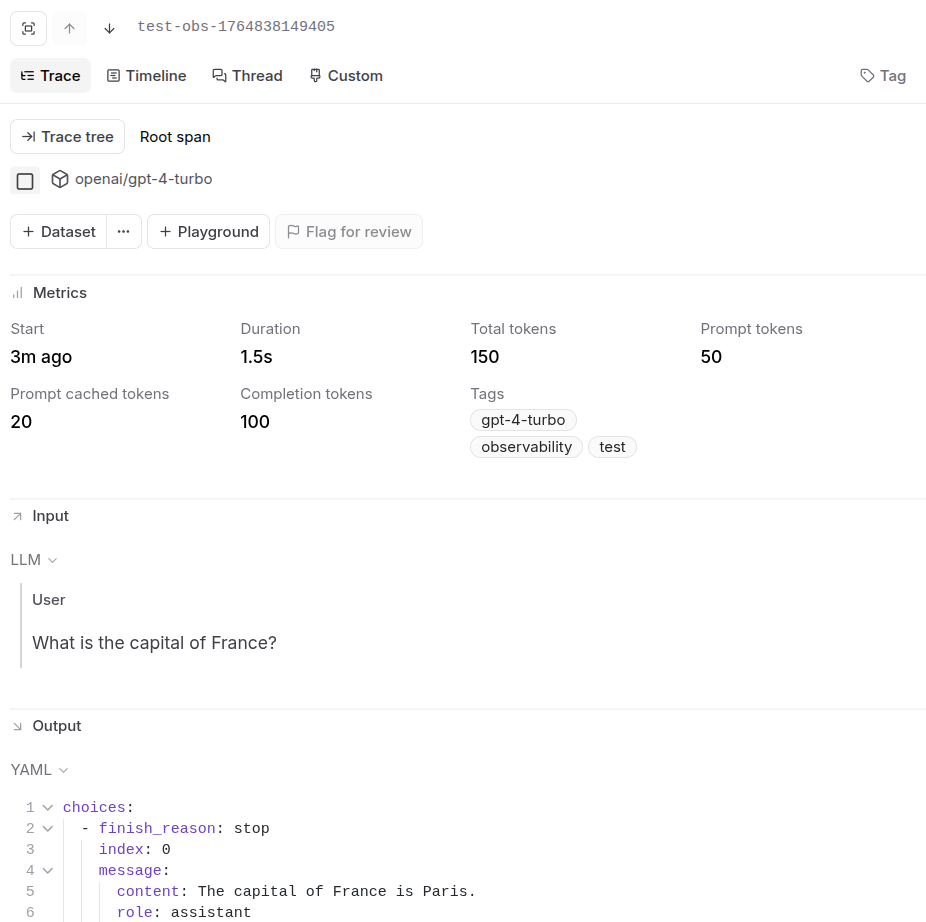Open the YAML output format dropdown
This screenshot has width=926, height=922.
[40, 770]
